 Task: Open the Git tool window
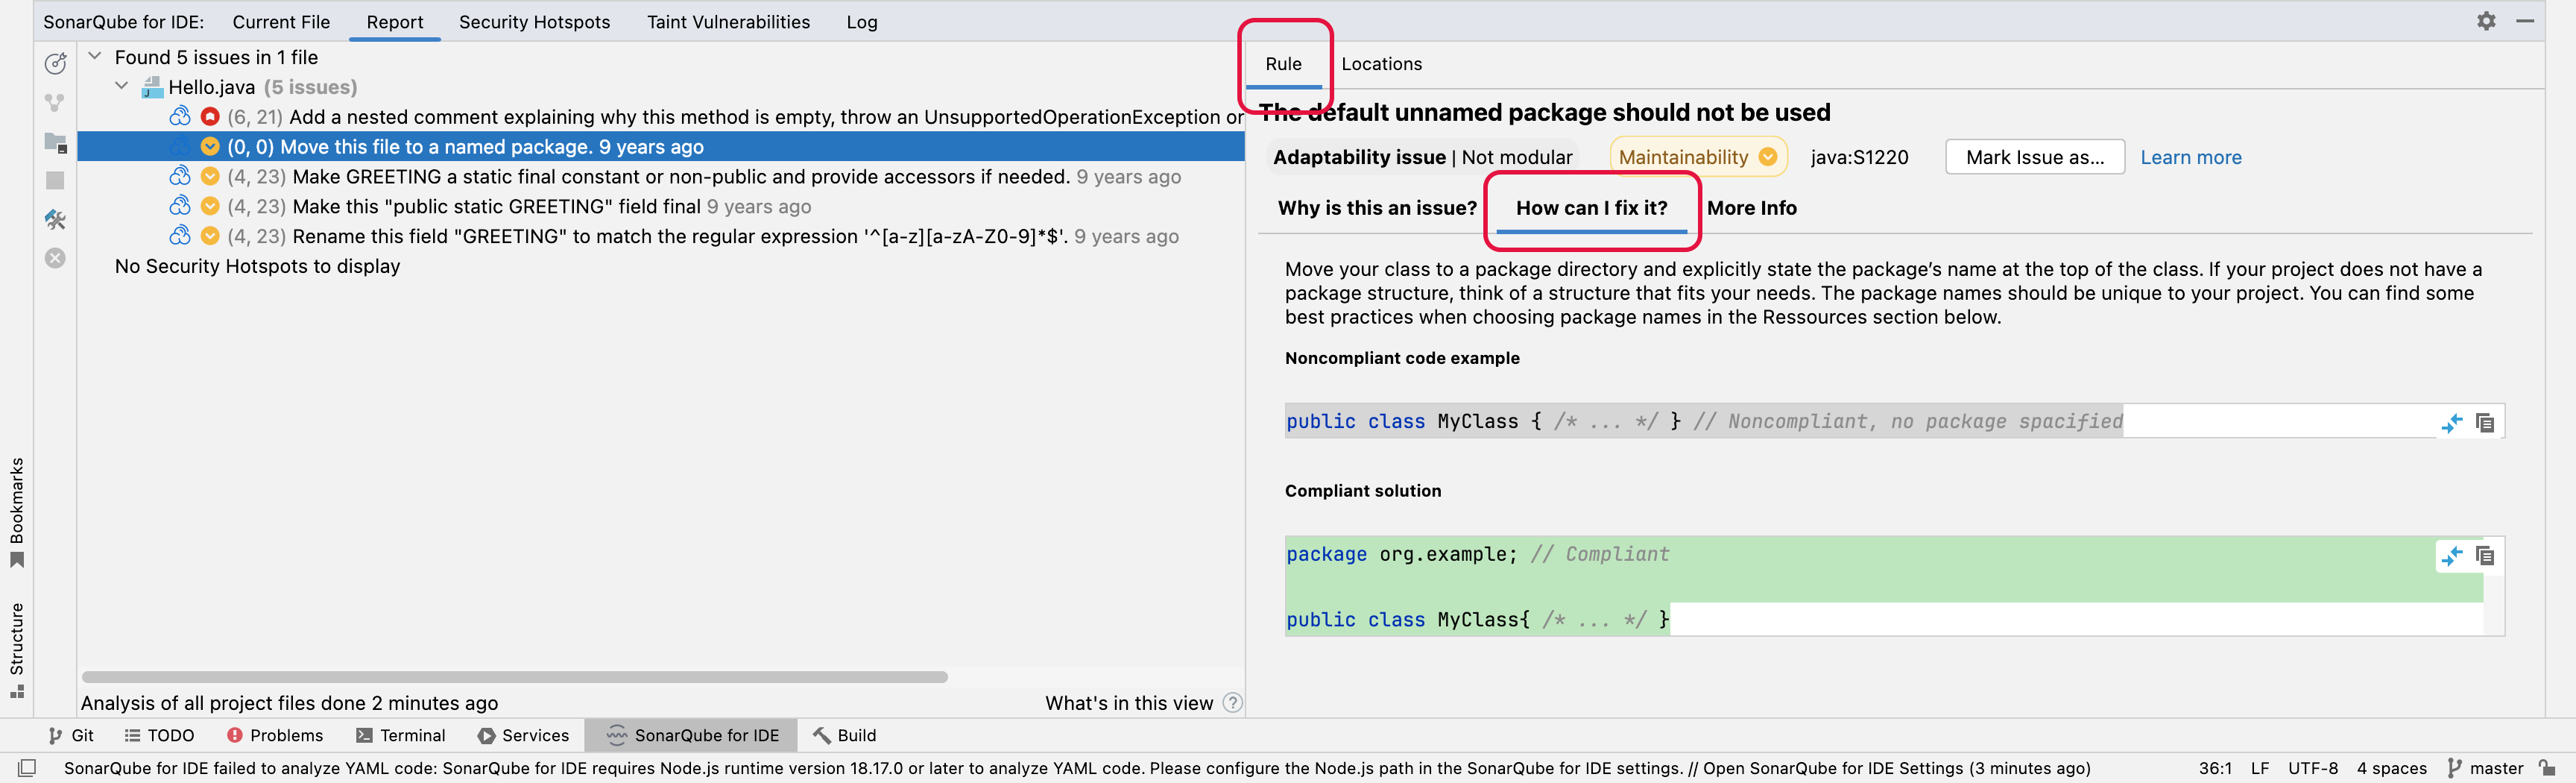pyautogui.click(x=71, y=735)
